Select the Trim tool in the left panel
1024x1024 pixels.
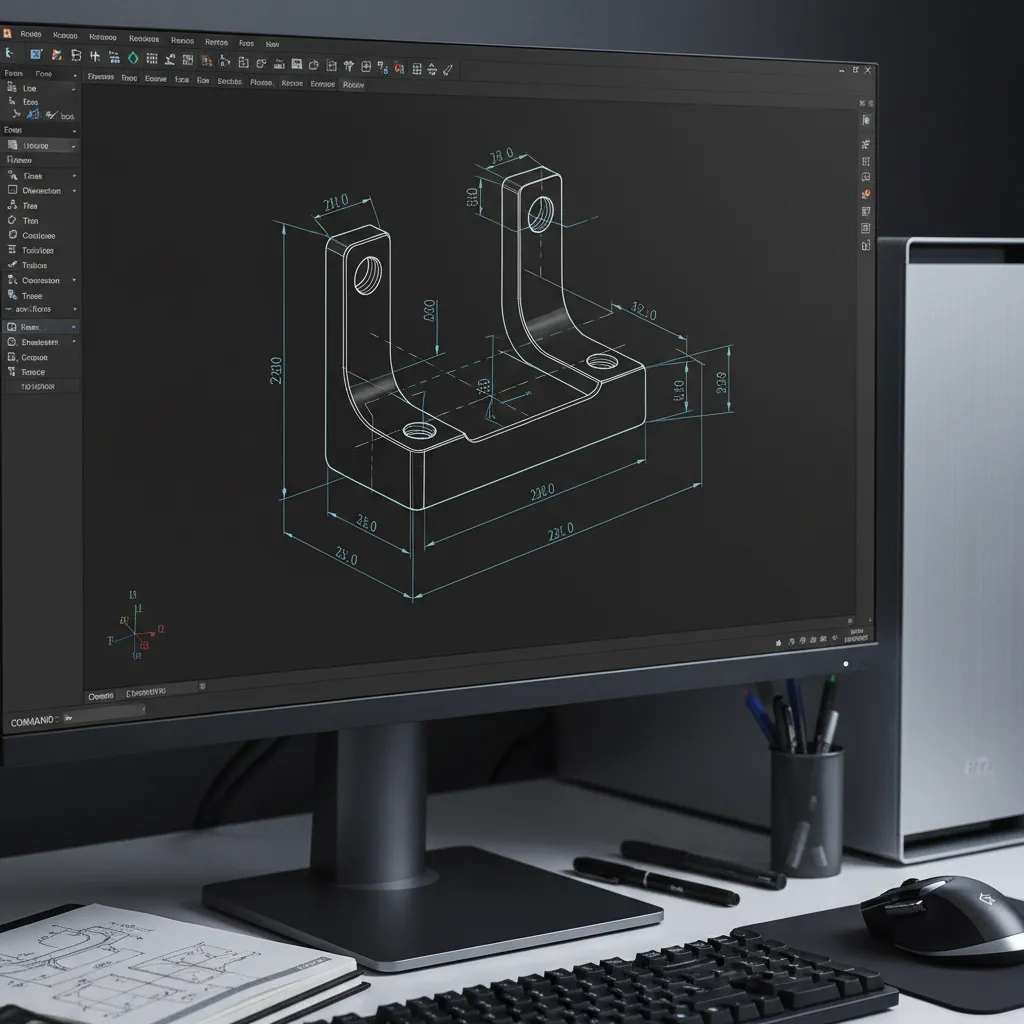[30, 220]
